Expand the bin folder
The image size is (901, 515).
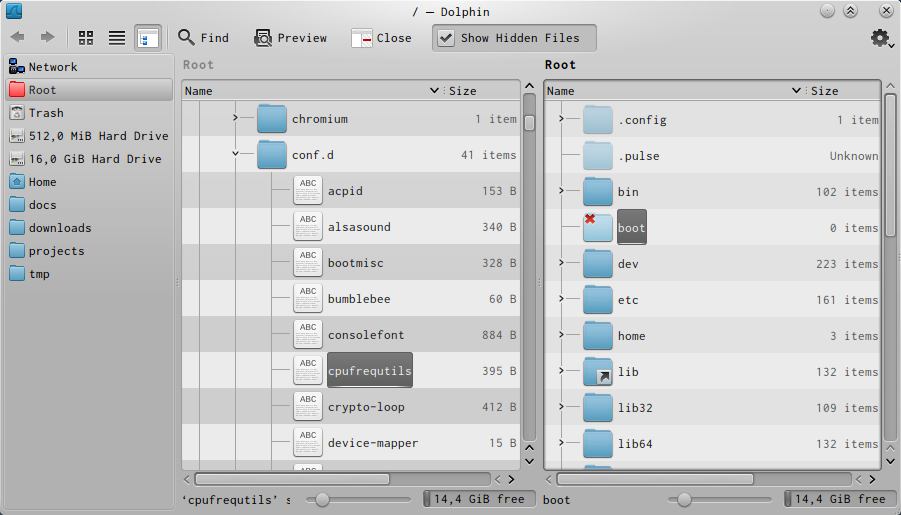tap(561, 190)
